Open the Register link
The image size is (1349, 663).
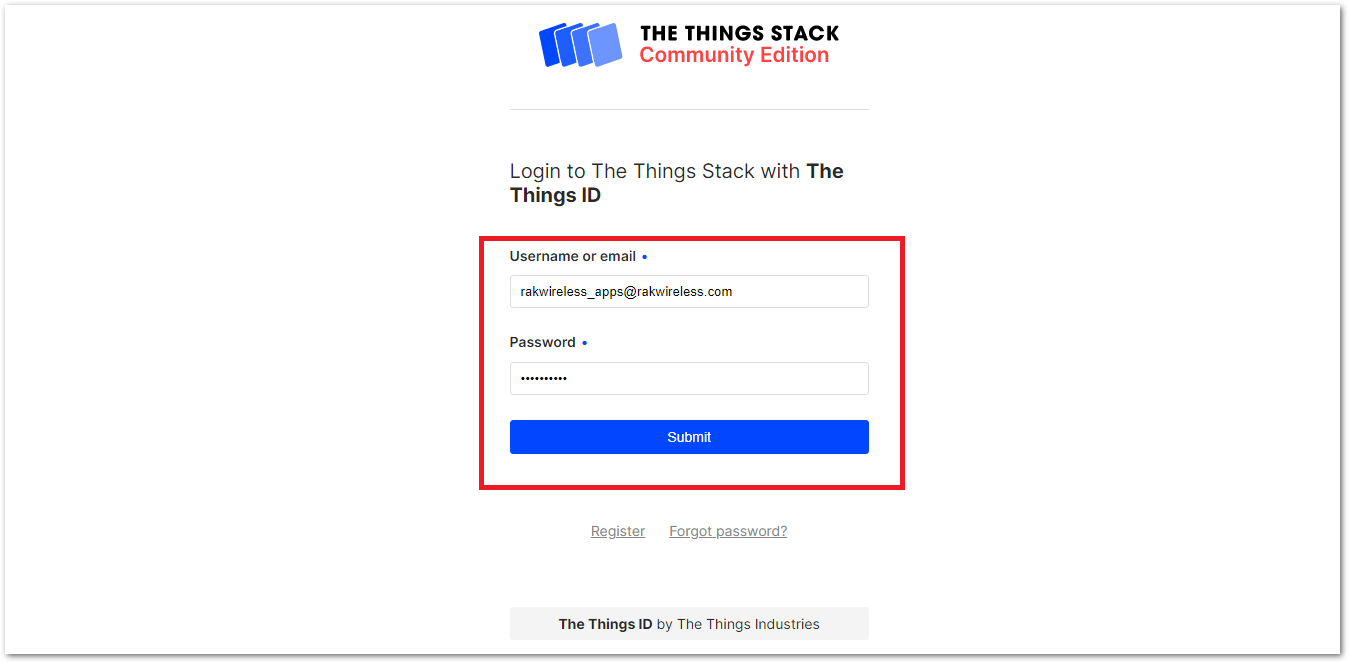tap(618, 532)
